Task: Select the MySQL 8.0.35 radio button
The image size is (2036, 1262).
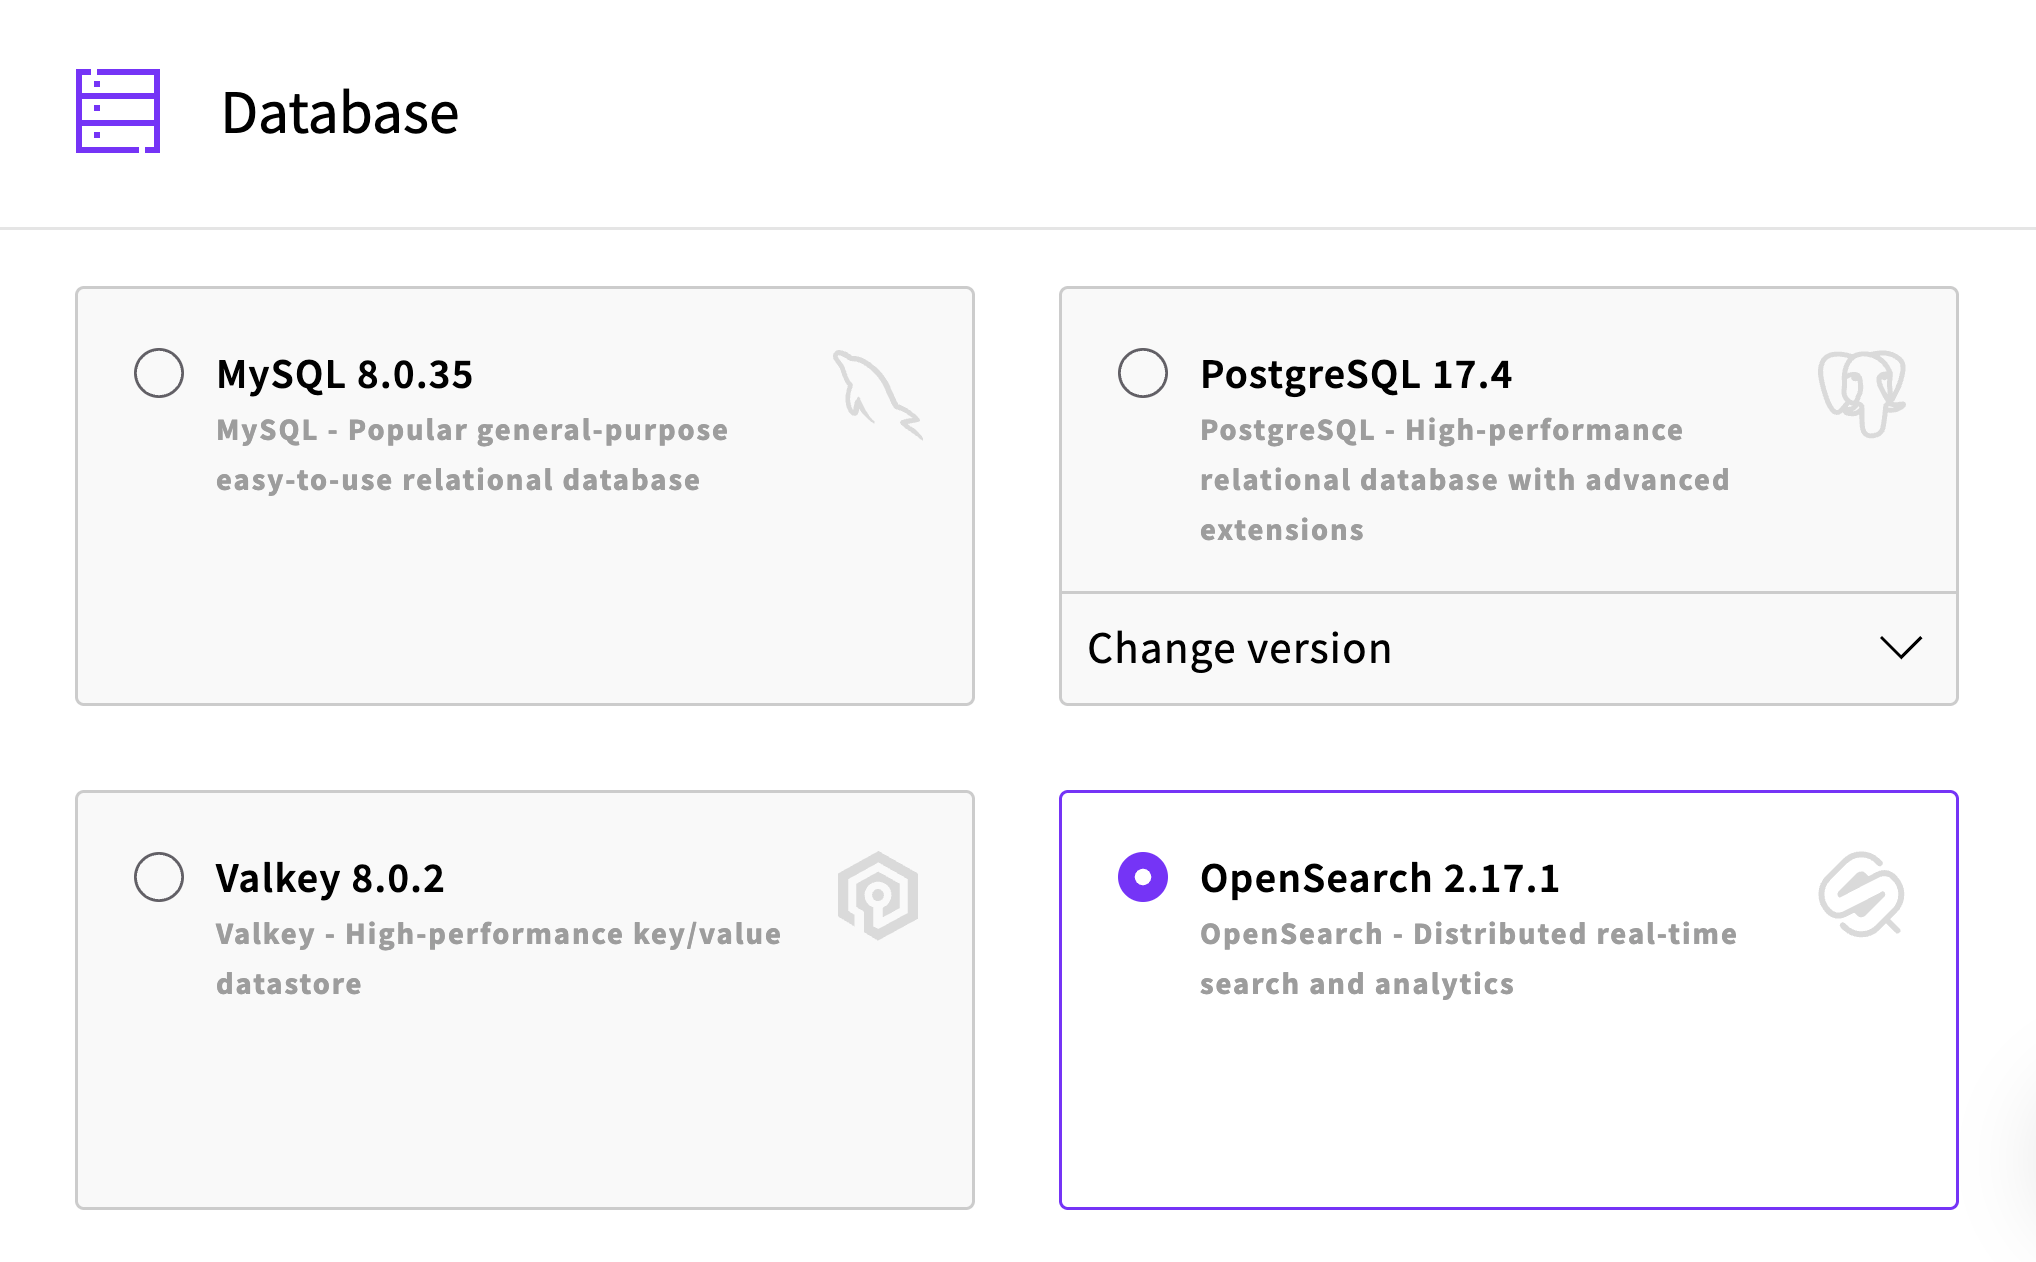Action: [159, 373]
